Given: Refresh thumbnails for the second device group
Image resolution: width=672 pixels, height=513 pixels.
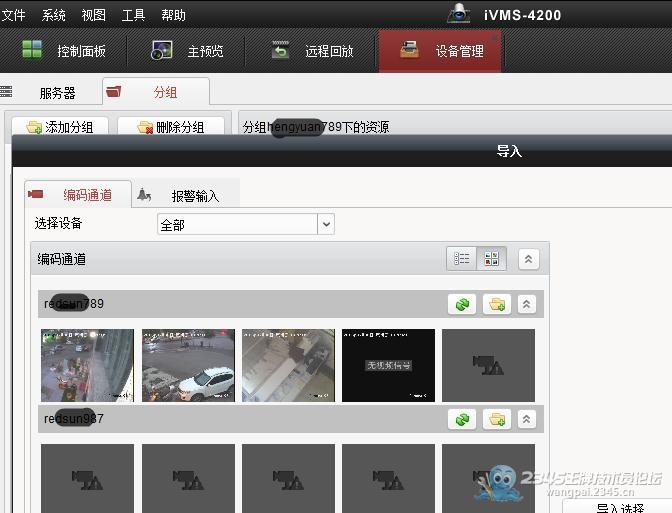Looking at the screenshot, I should [463, 420].
